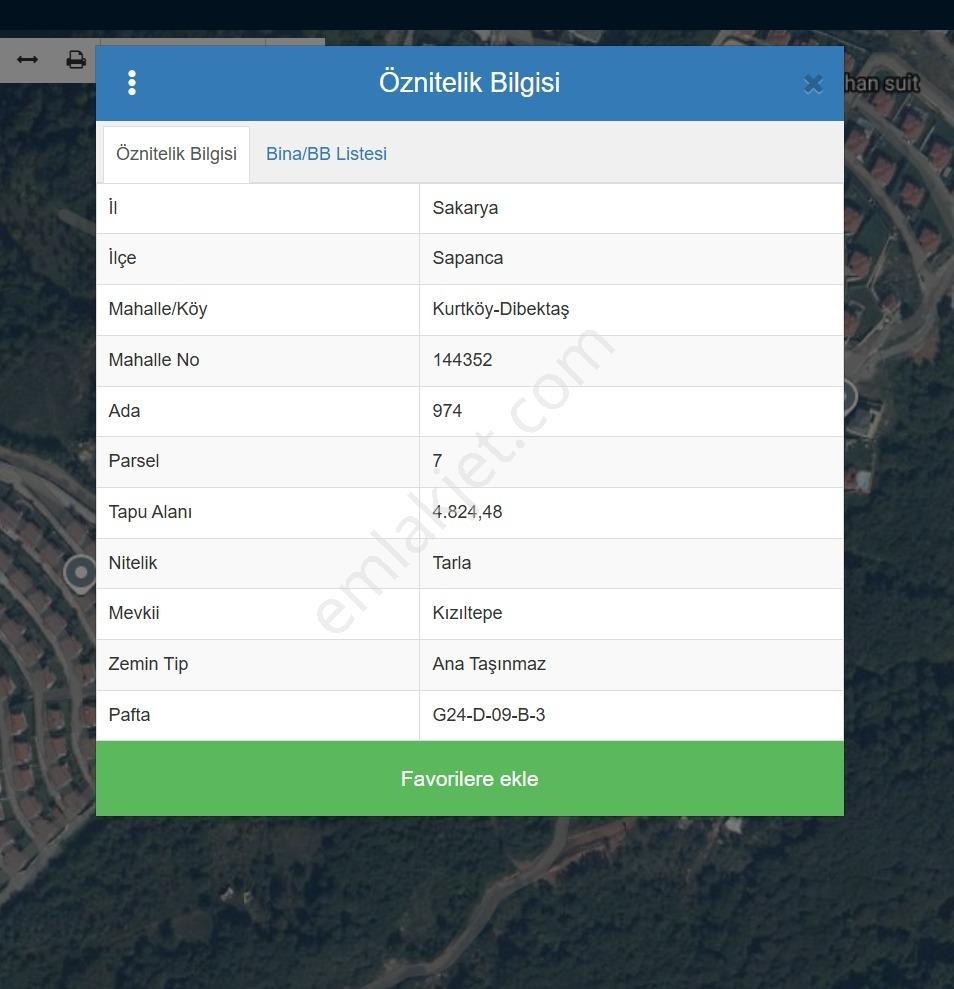Click the Favorilere ekle button
The width and height of the screenshot is (954, 989).
(470, 778)
